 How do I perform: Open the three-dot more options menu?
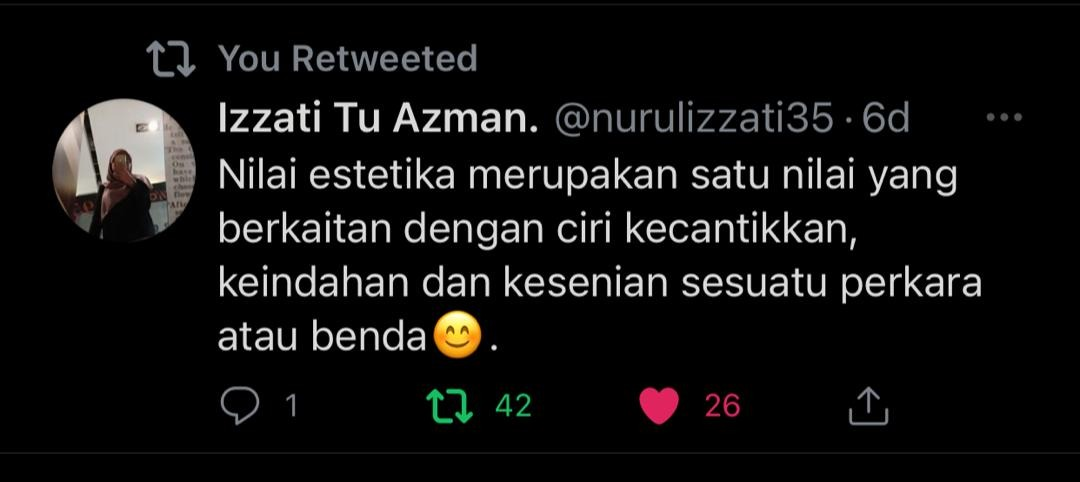[1004, 118]
